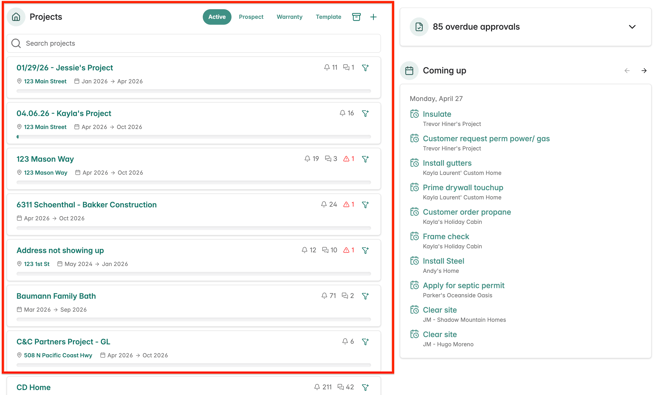Open filter icon on C&C Partners Project card

(365, 342)
